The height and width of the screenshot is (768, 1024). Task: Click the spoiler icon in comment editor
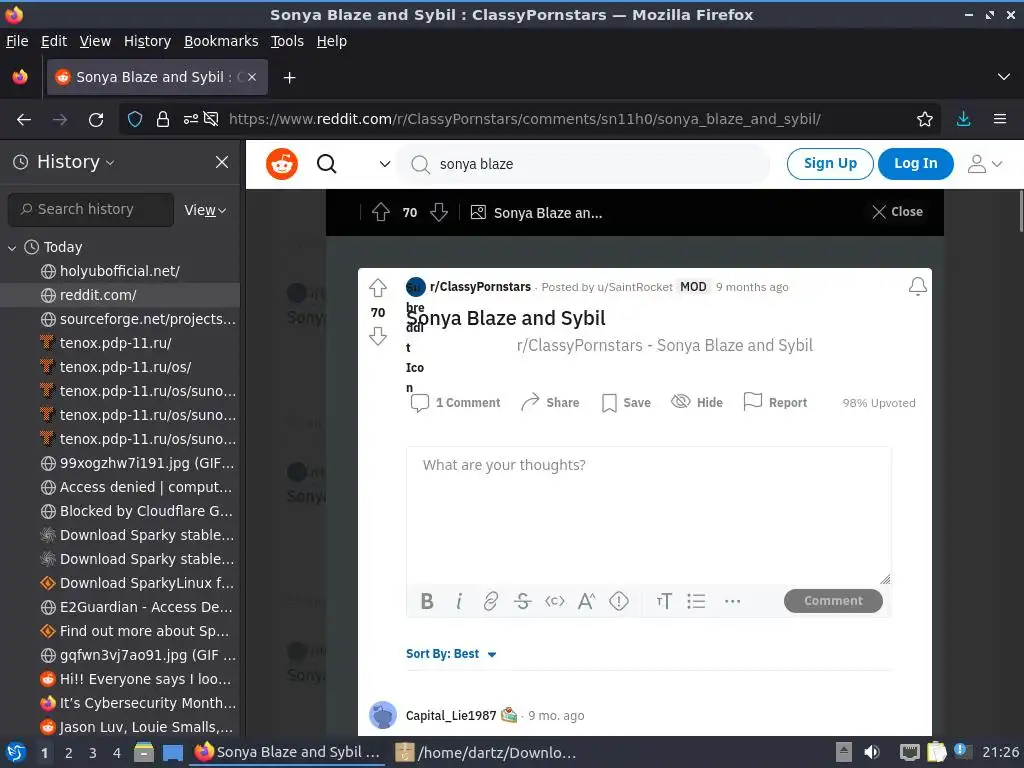[x=618, y=601]
